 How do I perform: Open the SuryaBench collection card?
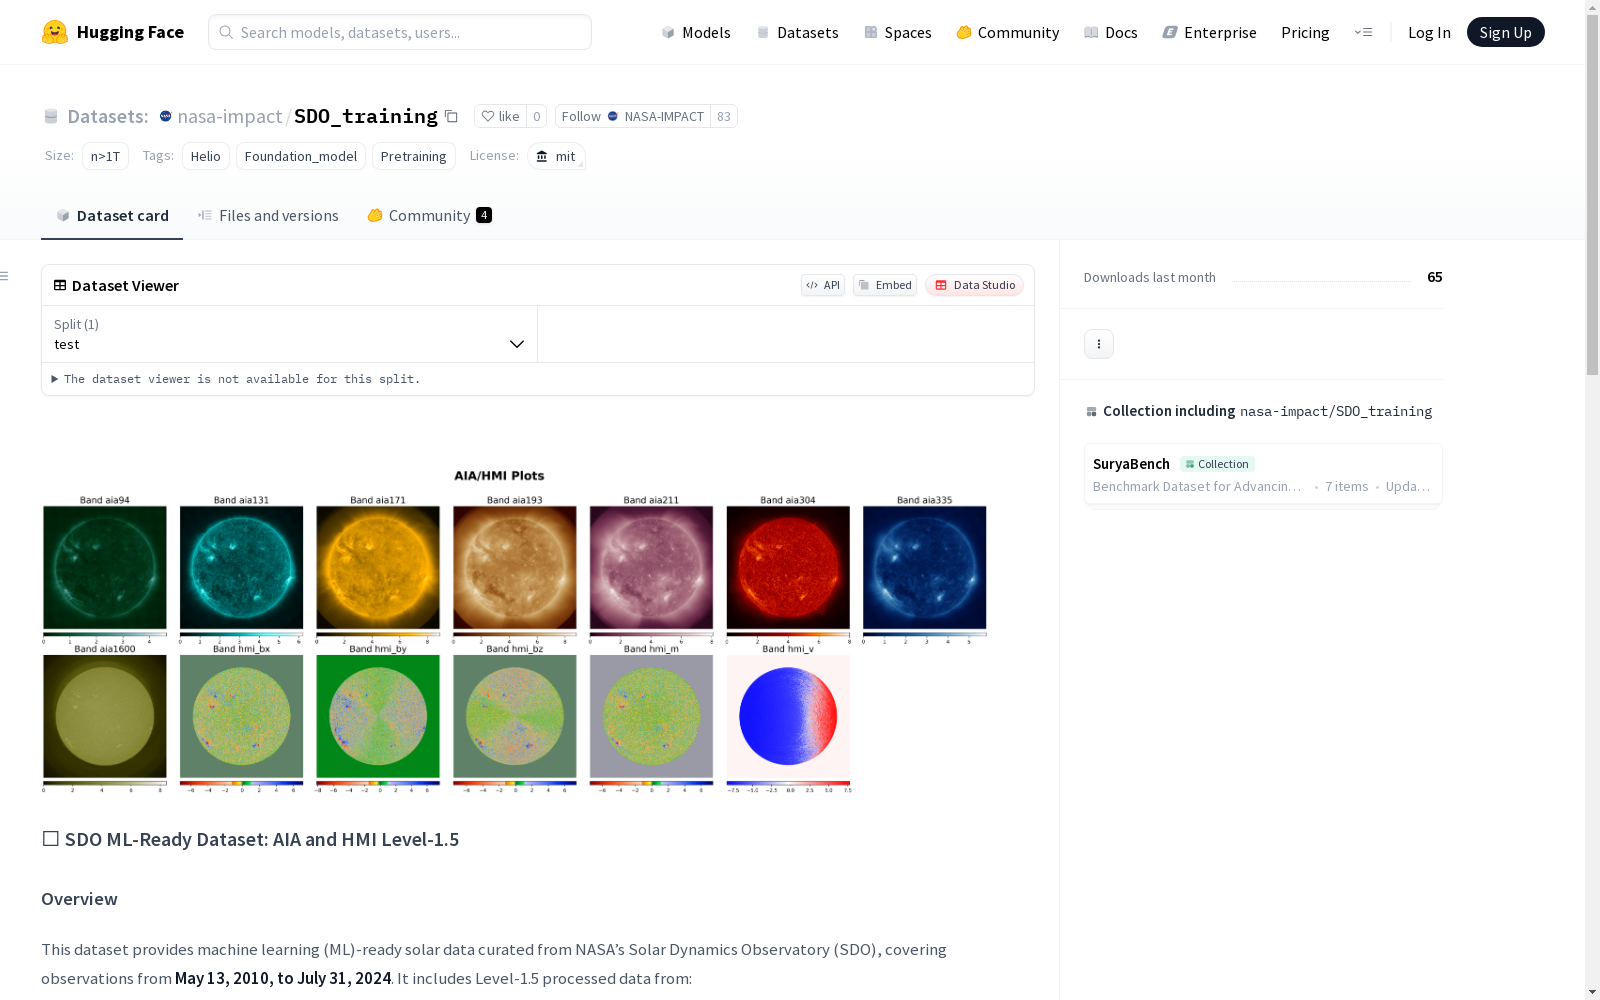click(1263, 475)
